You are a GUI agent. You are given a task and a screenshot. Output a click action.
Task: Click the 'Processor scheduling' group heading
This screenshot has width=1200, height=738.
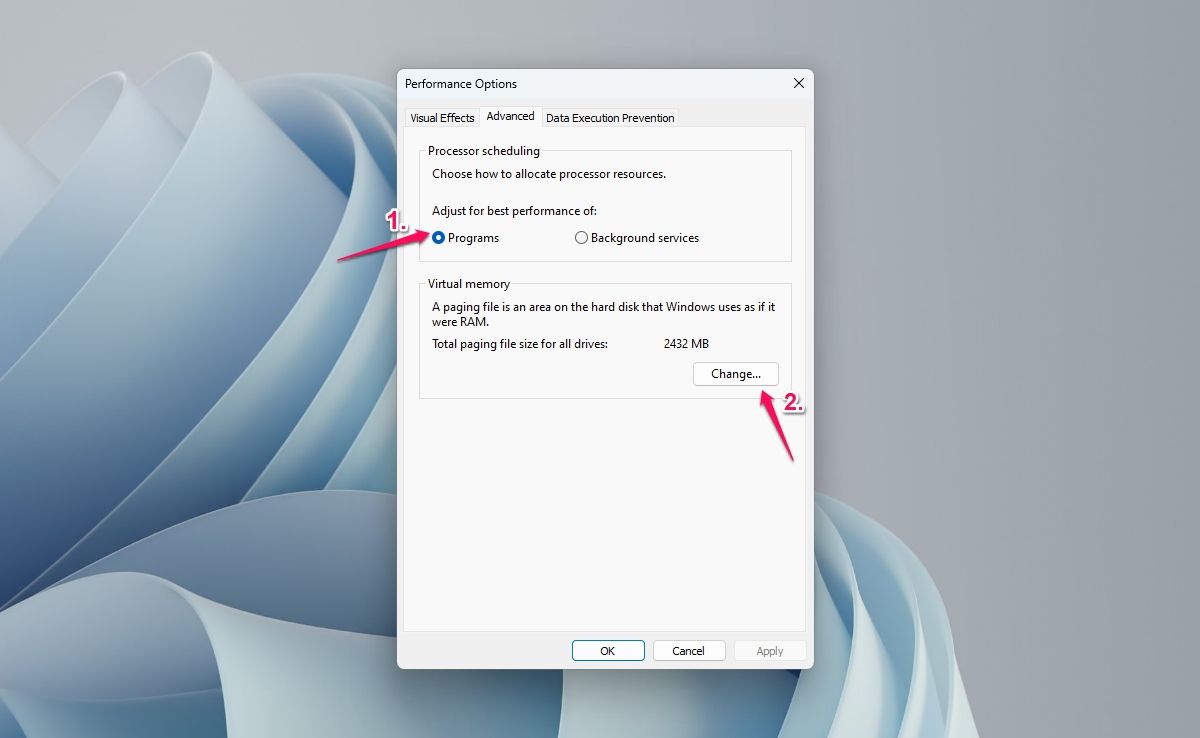click(x=484, y=151)
